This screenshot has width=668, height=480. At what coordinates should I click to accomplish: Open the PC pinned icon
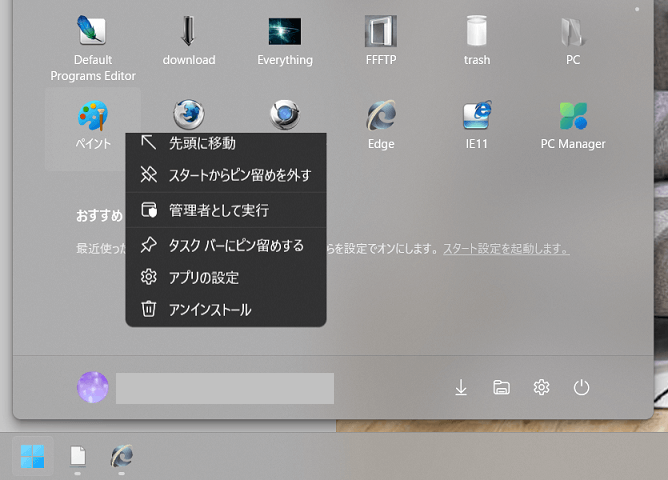pos(573,40)
